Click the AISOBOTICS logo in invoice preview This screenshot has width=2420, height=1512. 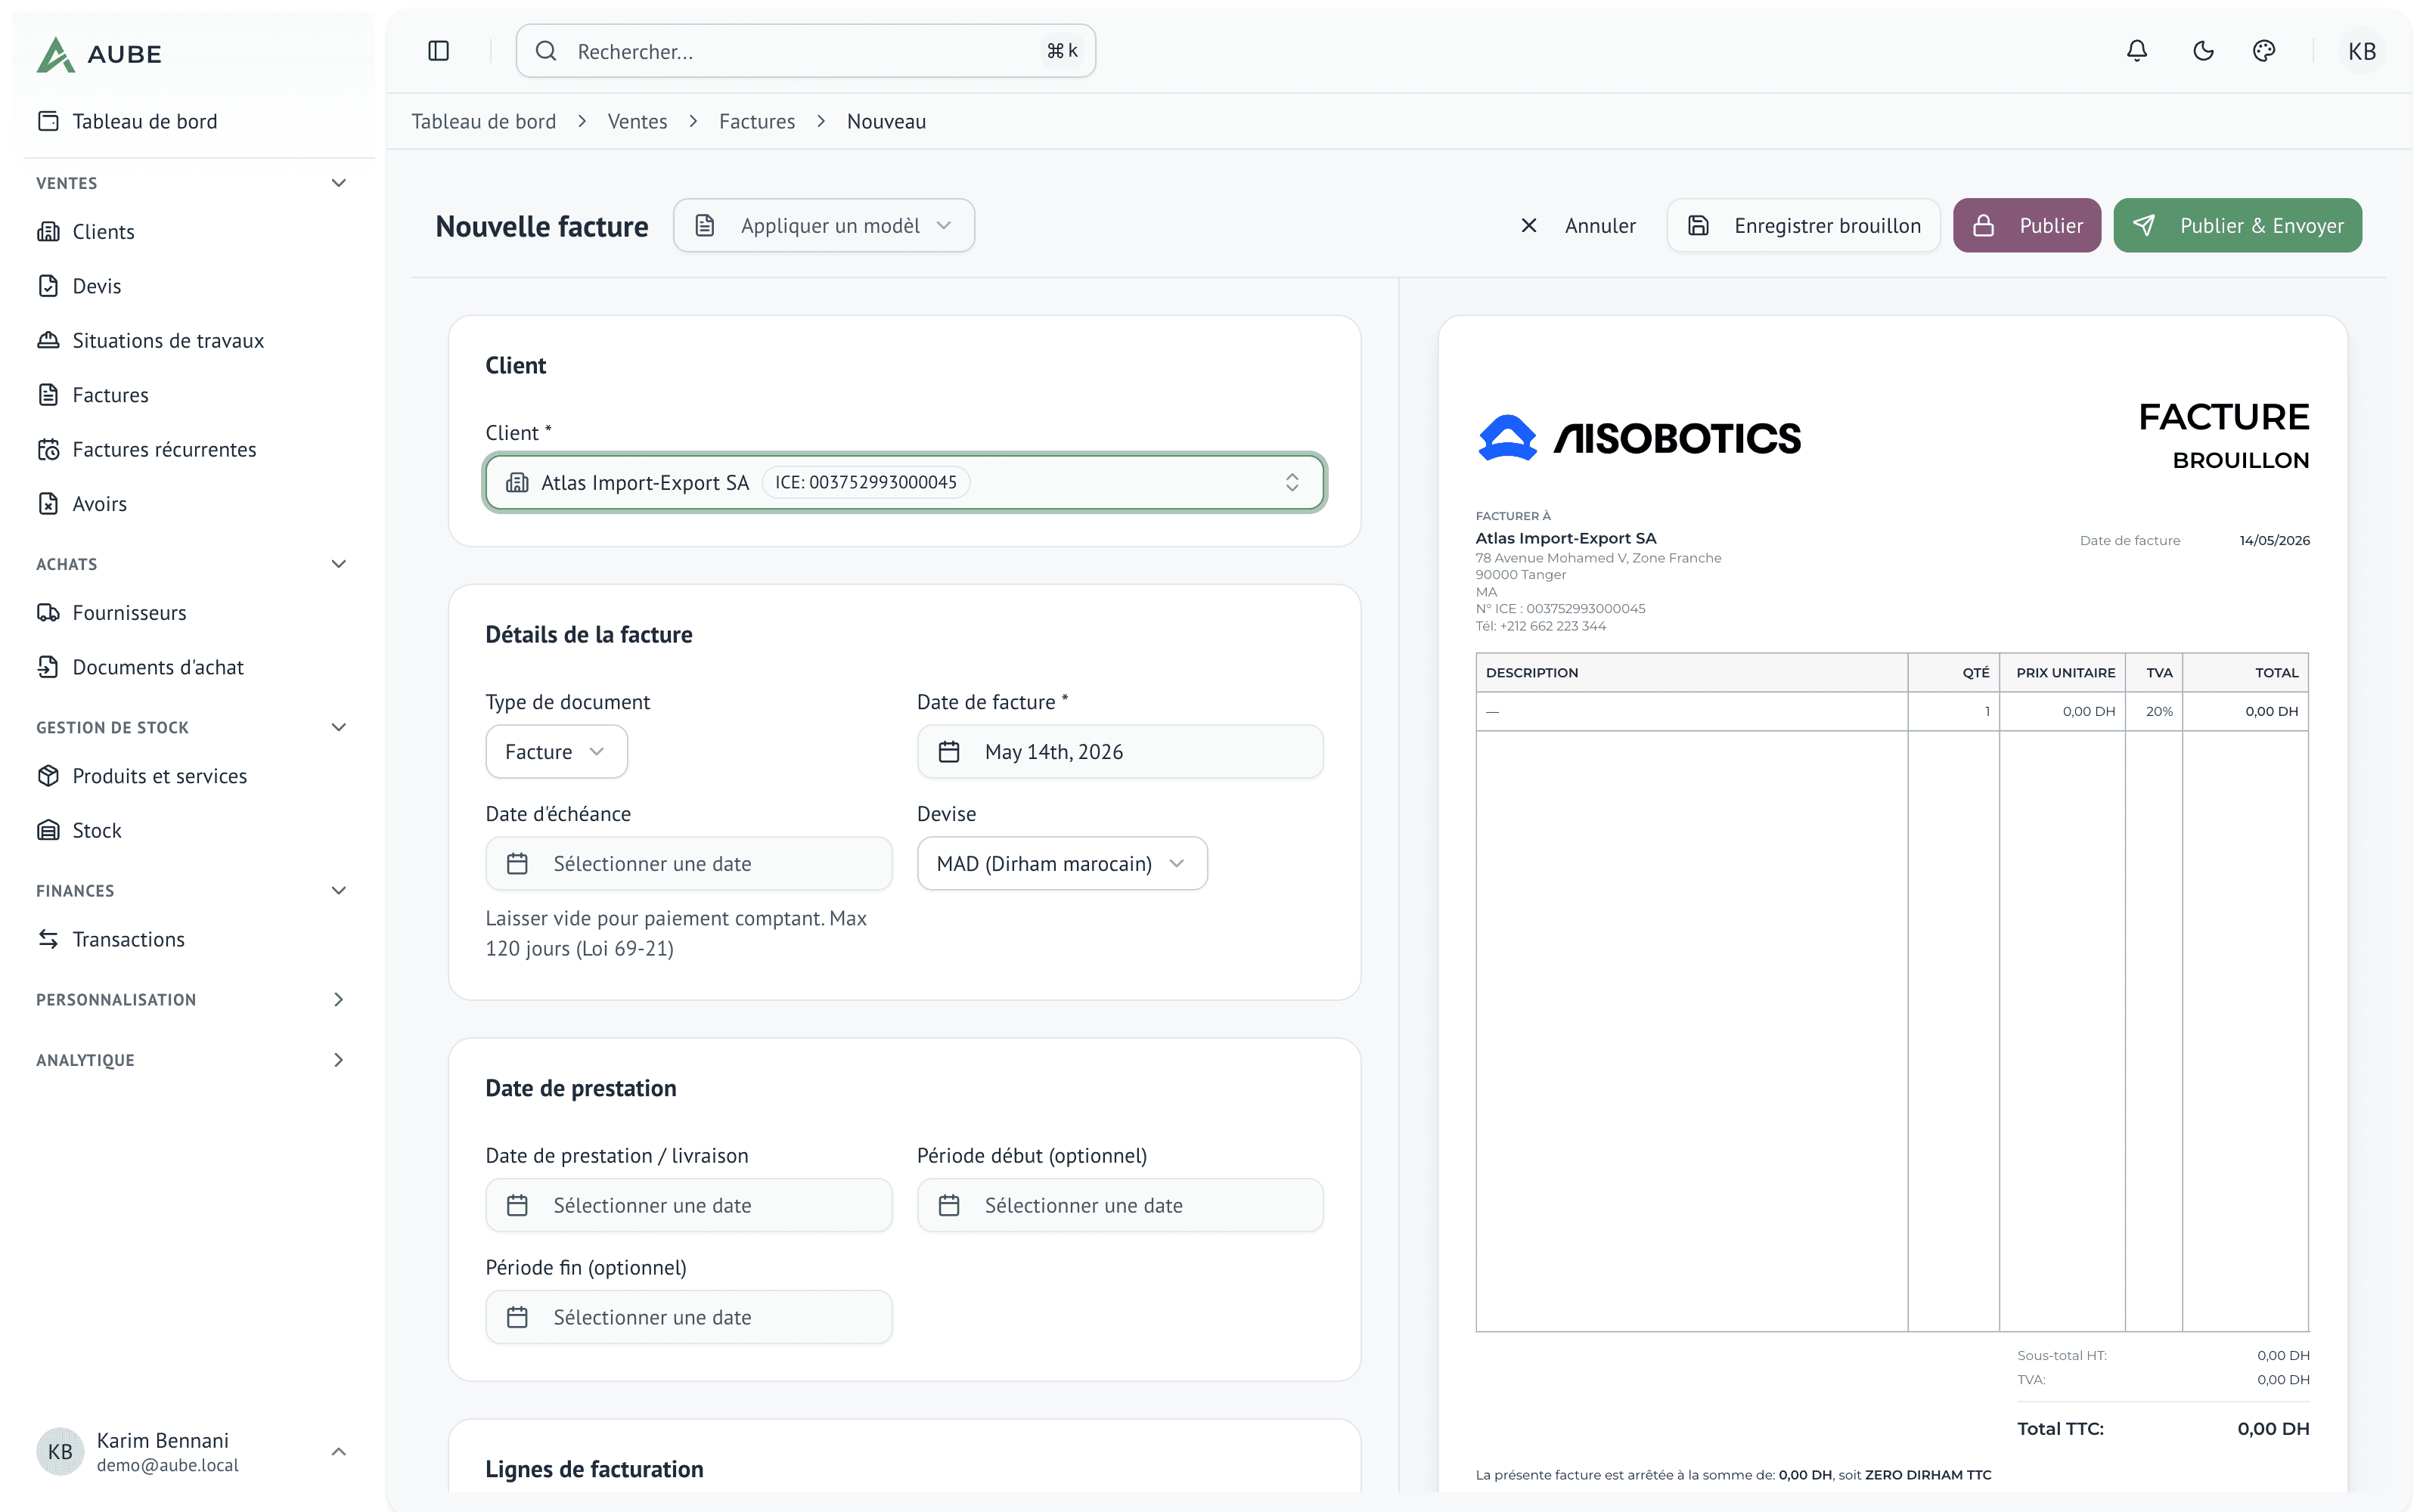[x=1639, y=438]
